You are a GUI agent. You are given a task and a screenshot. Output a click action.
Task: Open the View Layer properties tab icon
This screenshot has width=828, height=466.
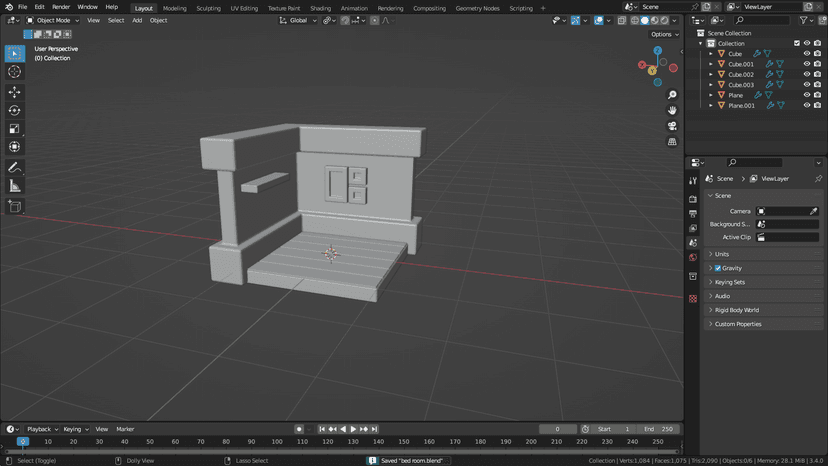[x=693, y=228]
